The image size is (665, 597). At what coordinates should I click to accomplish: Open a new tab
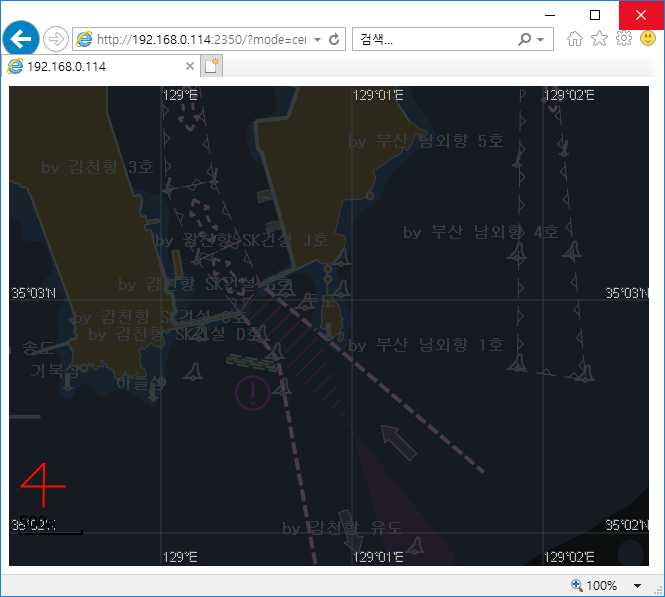[x=211, y=66]
